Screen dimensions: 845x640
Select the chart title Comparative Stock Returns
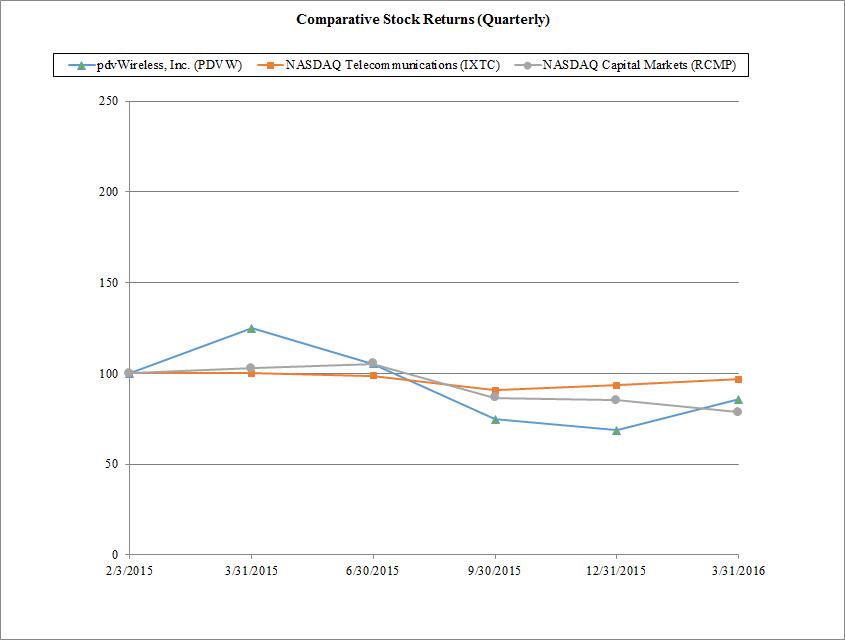pyautogui.click(x=423, y=19)
